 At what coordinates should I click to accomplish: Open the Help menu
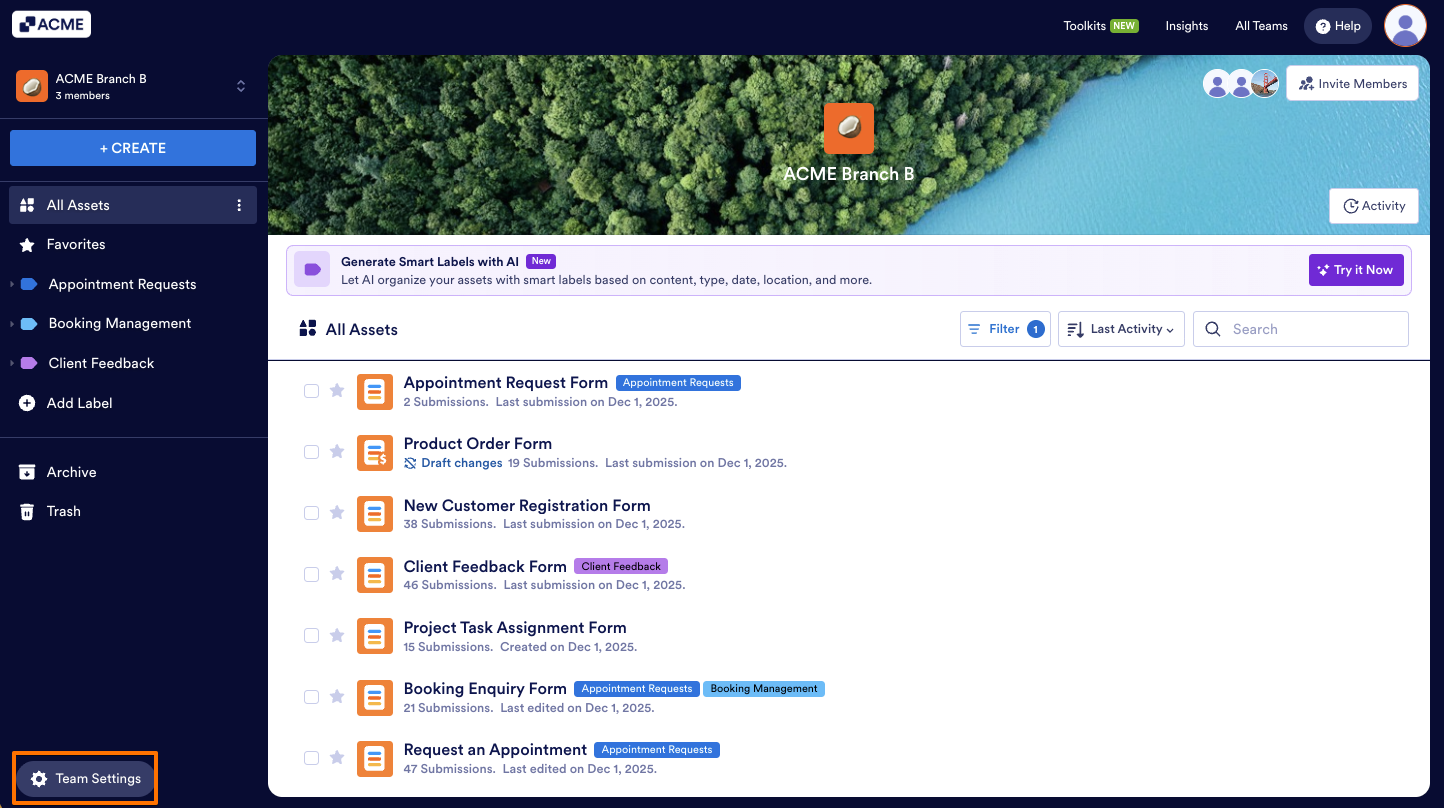[1338, 26]
